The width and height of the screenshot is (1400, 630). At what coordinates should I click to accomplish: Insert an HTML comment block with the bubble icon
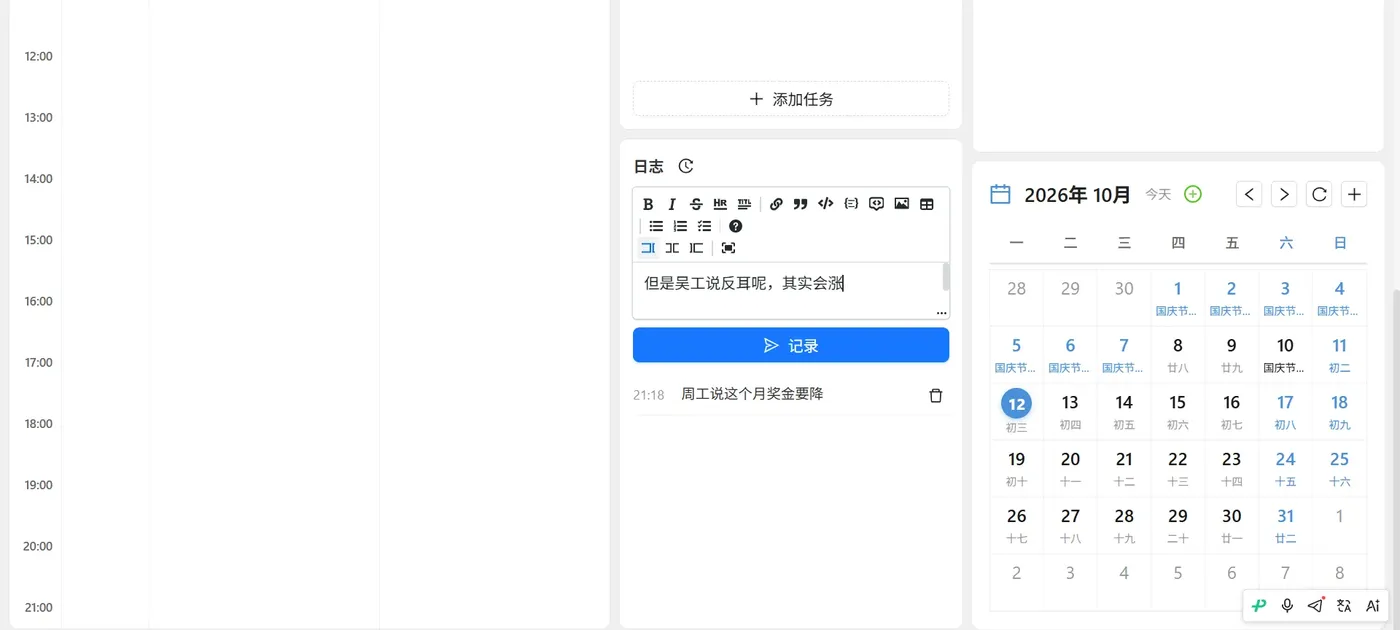pyautogui.click(x=876, y=204)
